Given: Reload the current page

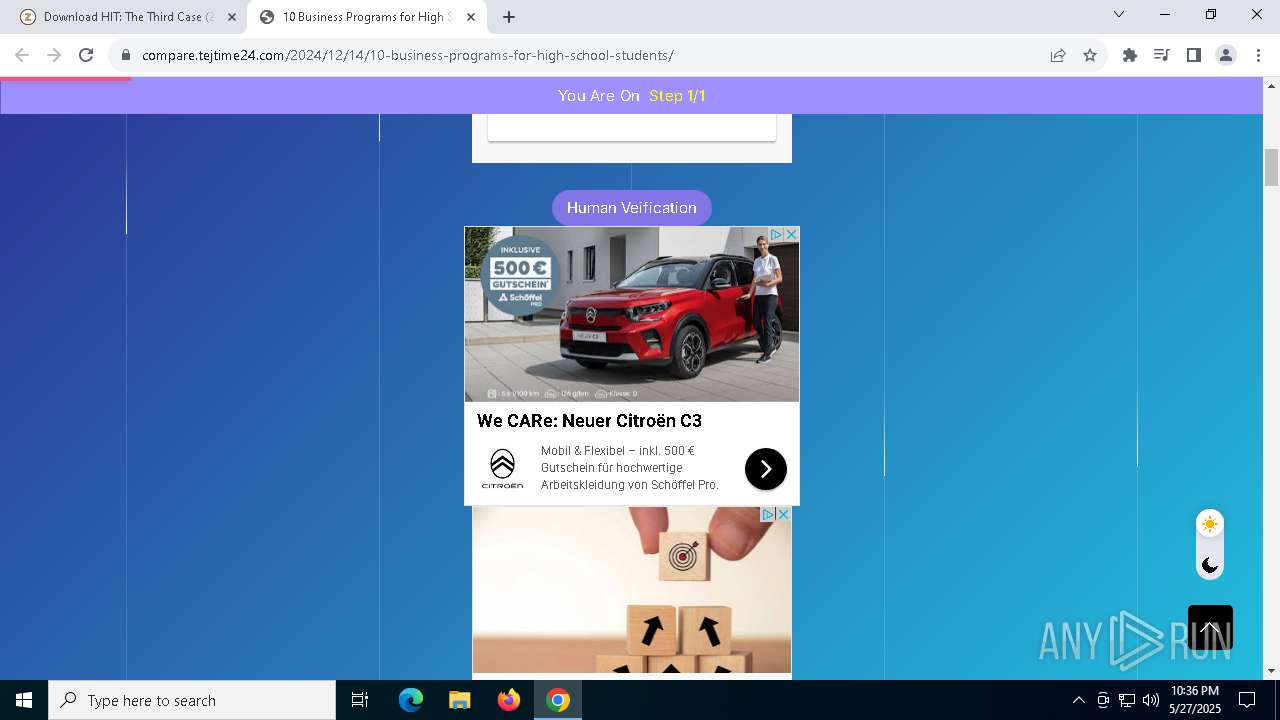Looking at the screenshot, I should pyautogui.click(x=86, y=55).
